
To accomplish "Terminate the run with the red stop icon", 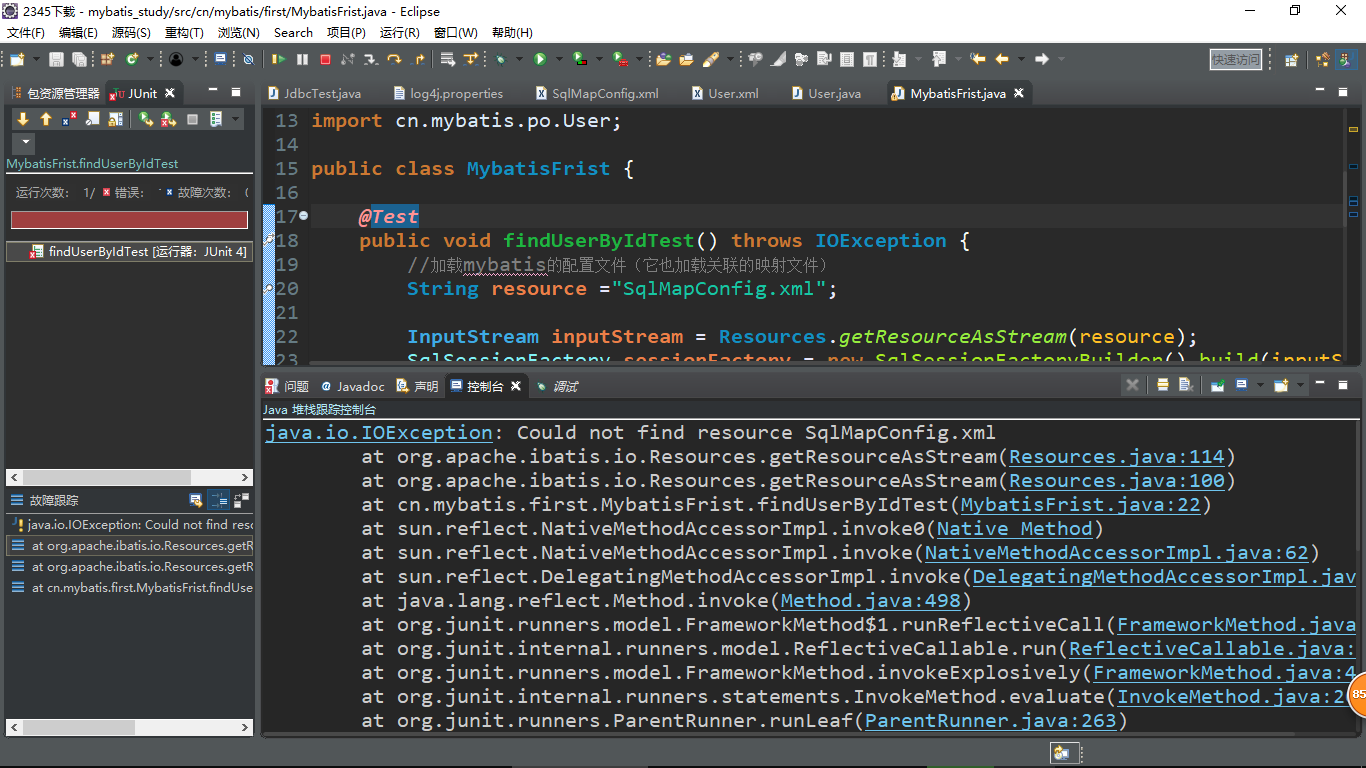I will 325,60.
